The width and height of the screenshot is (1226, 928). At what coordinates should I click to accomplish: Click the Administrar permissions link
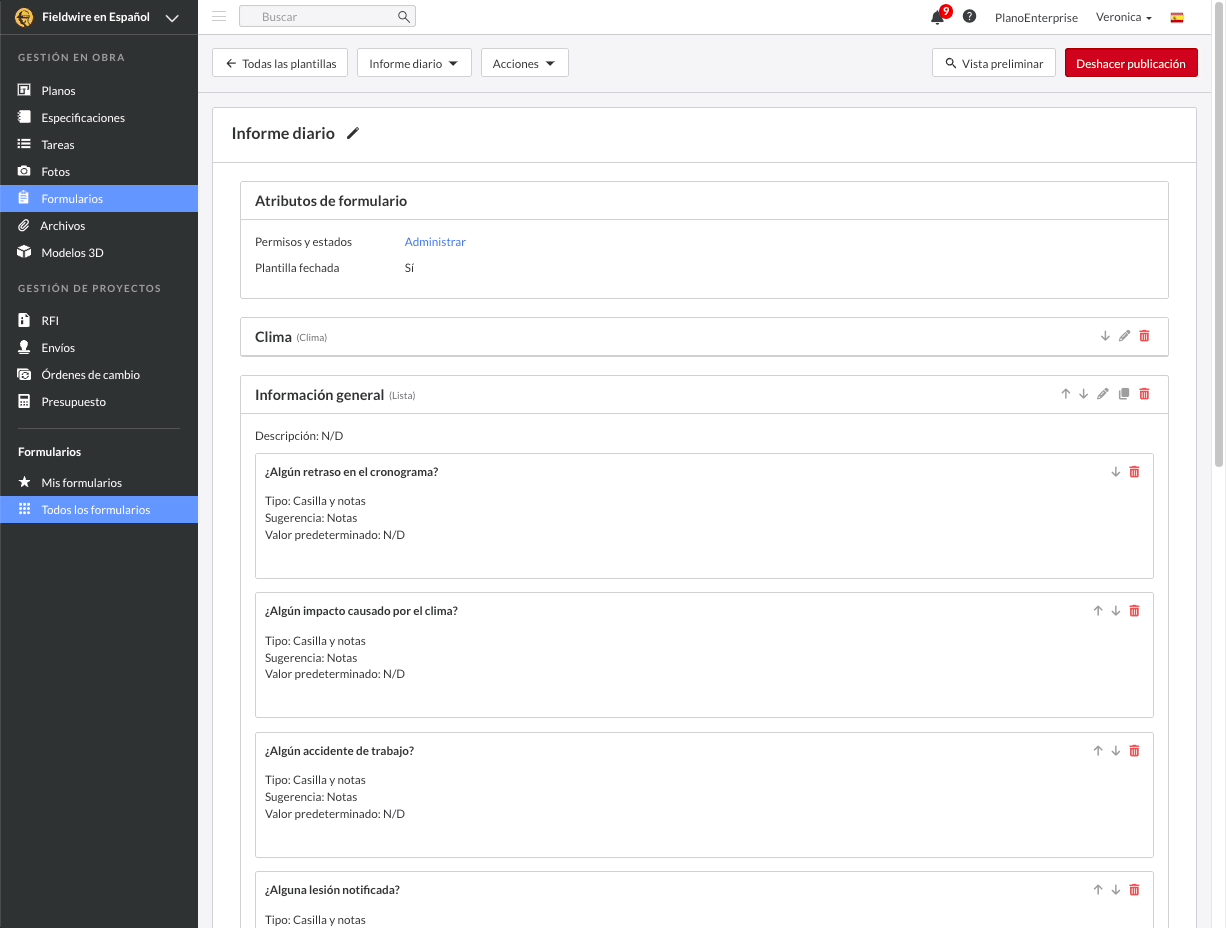click(435, 242)
